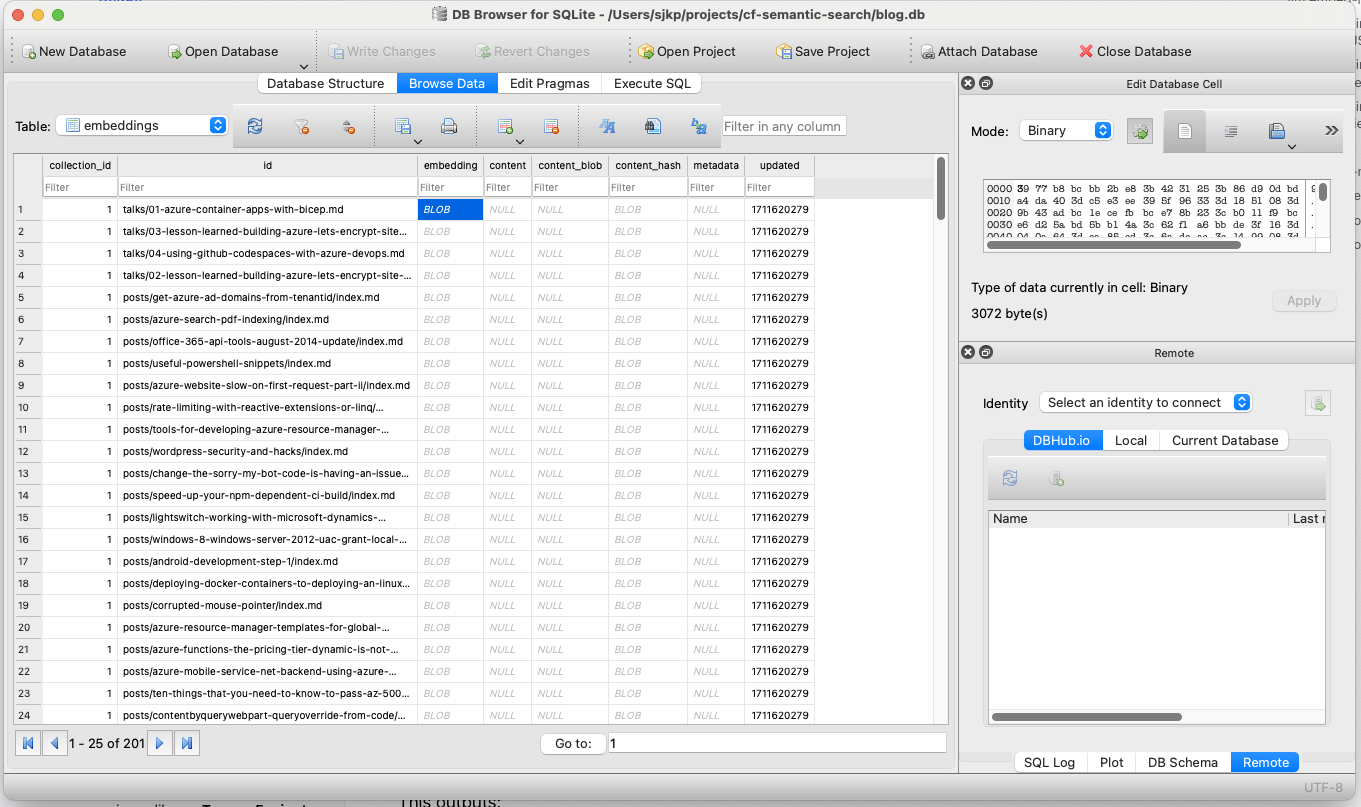Switch to the Execute SQL tab
The width and height of the screenshot is (1361, 807).
651,84
